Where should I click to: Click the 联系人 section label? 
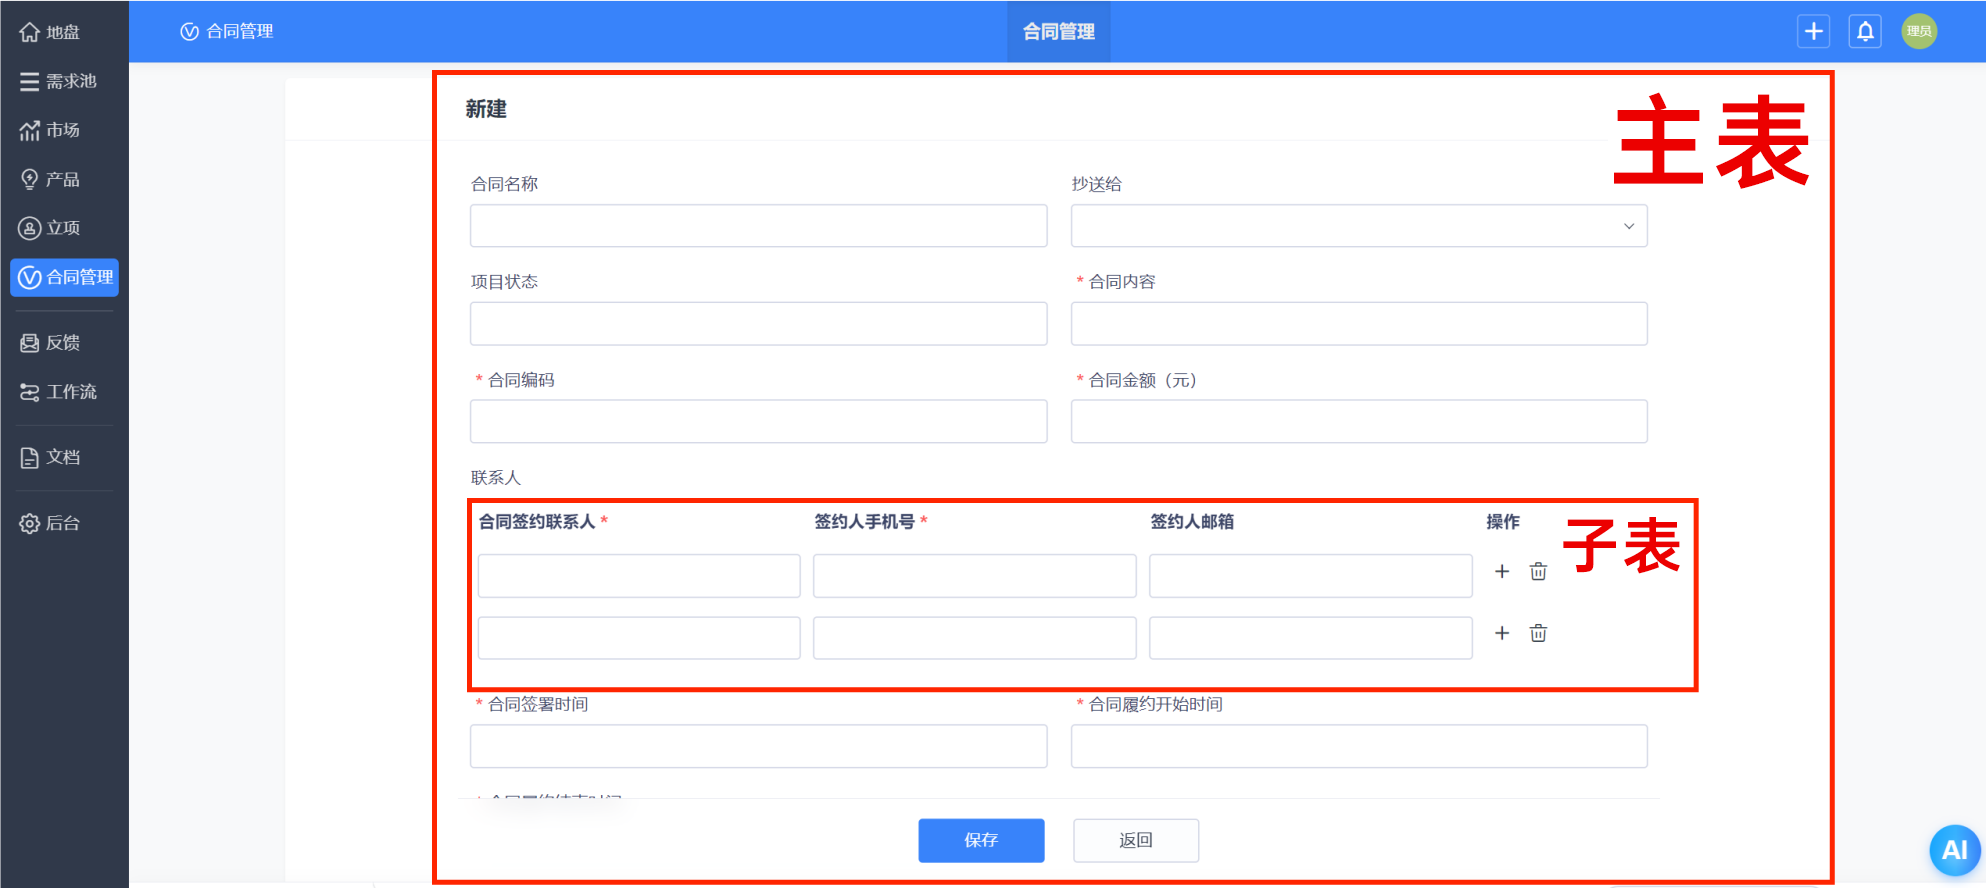pos(496,478)
